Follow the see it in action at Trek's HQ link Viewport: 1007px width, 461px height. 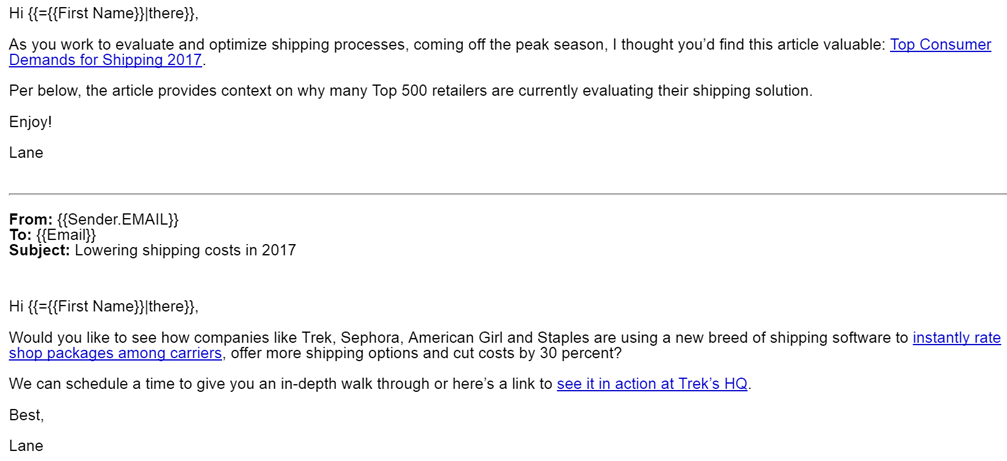(652, 385)
